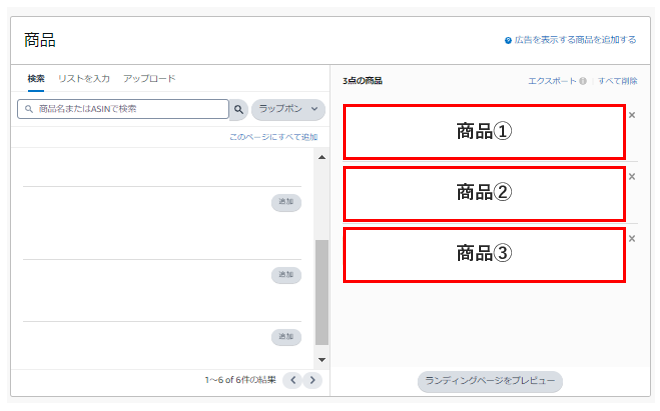Go to previous results page arrow
Image resolution: width=660 pixels, height=411 pixels.
[293, 380]
